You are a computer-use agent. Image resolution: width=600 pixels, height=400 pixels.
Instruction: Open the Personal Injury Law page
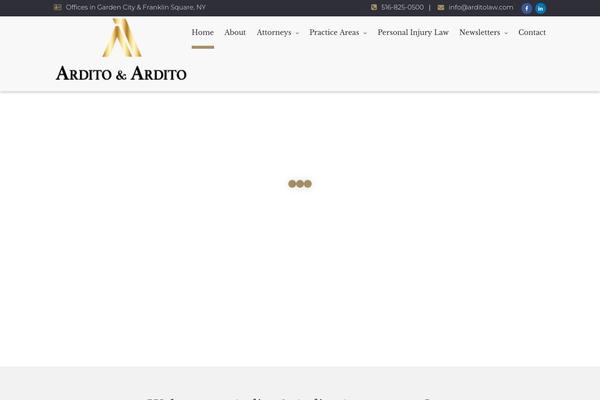point(413,33)
